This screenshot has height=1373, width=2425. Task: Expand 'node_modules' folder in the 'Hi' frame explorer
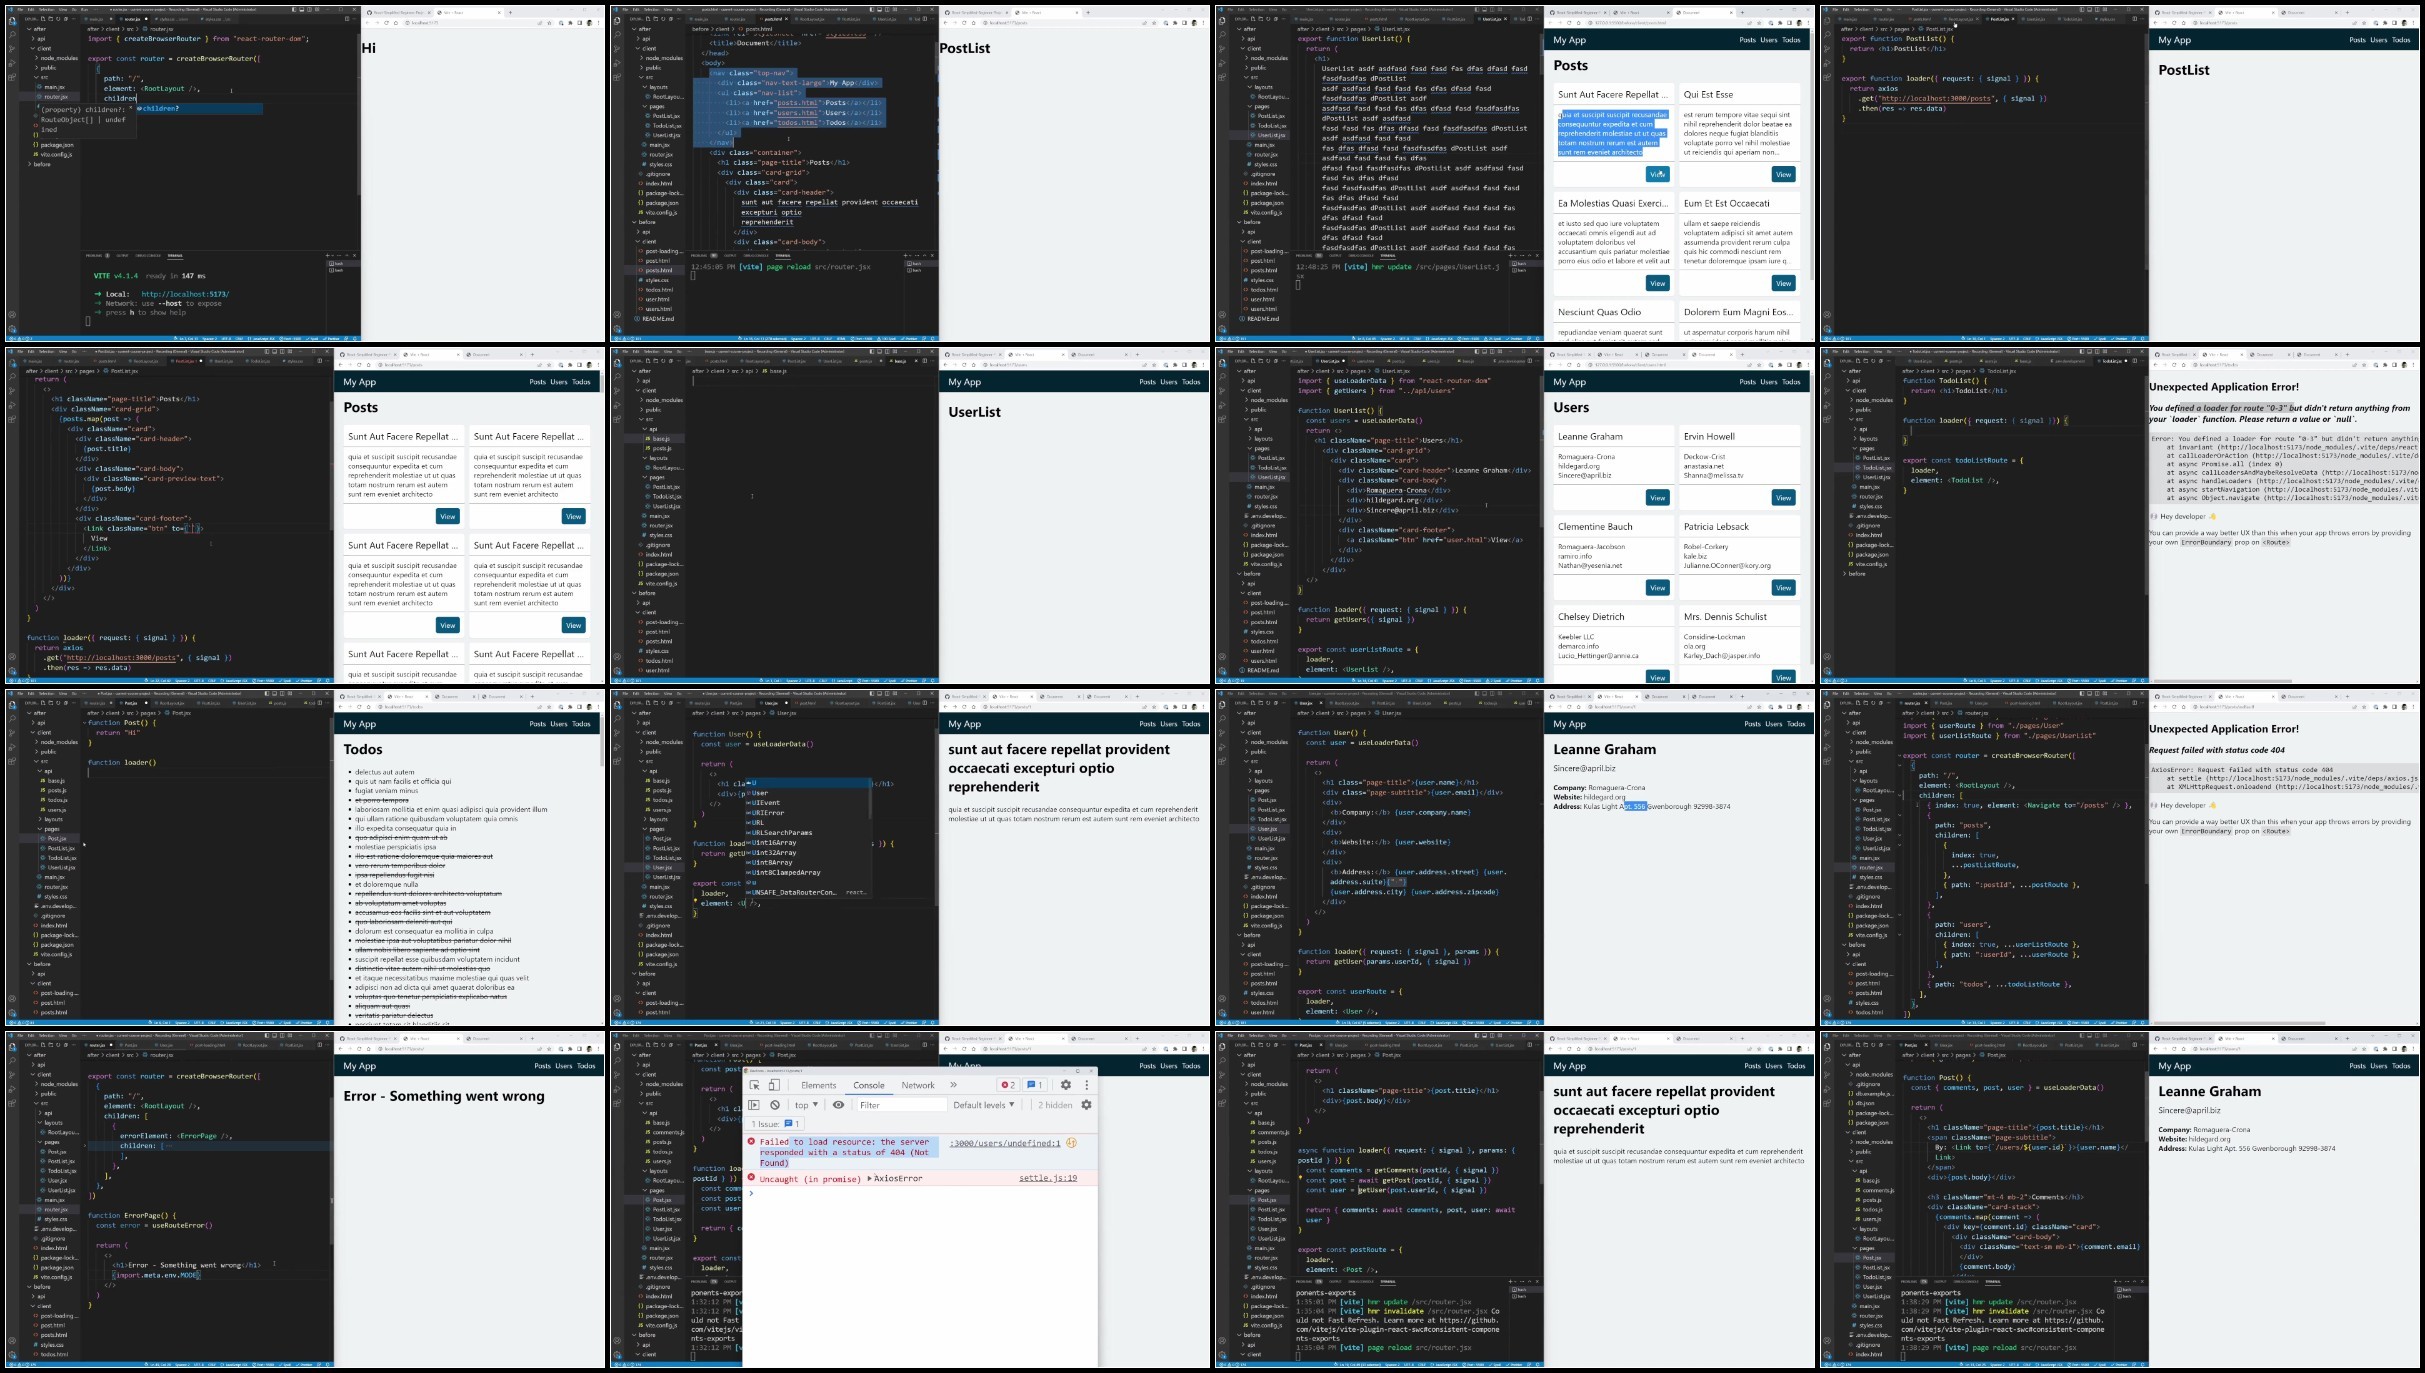[57, 58]
